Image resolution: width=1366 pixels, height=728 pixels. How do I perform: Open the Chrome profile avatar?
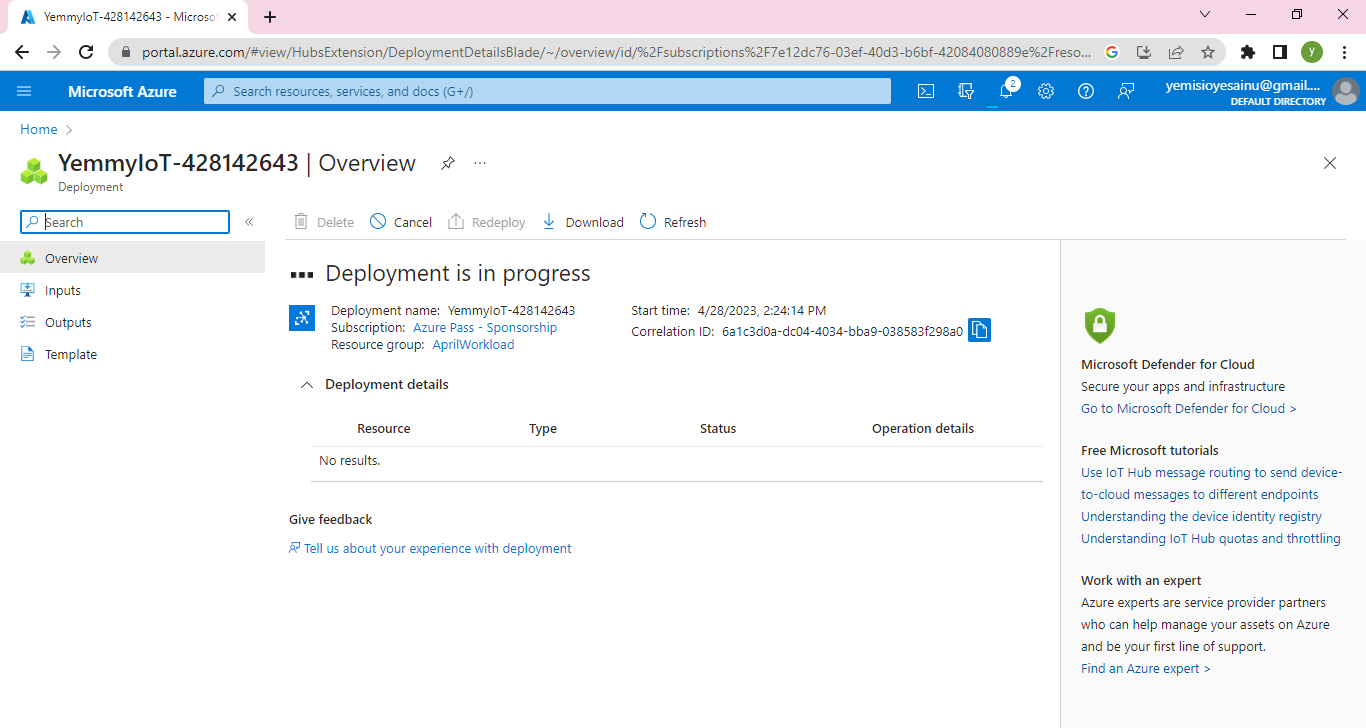[1312, 52]
